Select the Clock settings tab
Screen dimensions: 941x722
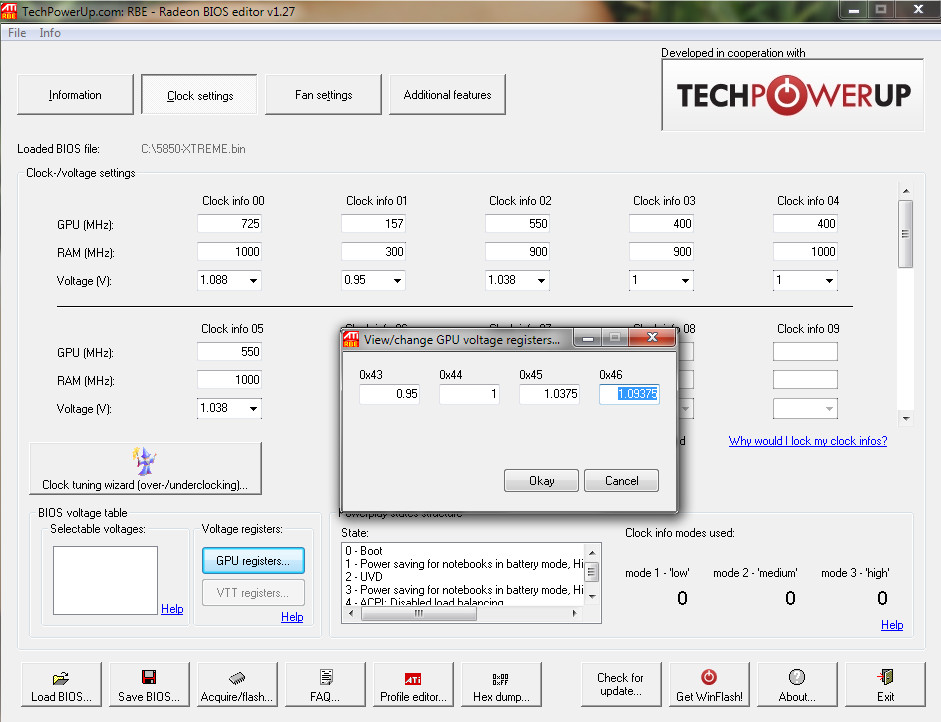[200, 95]
